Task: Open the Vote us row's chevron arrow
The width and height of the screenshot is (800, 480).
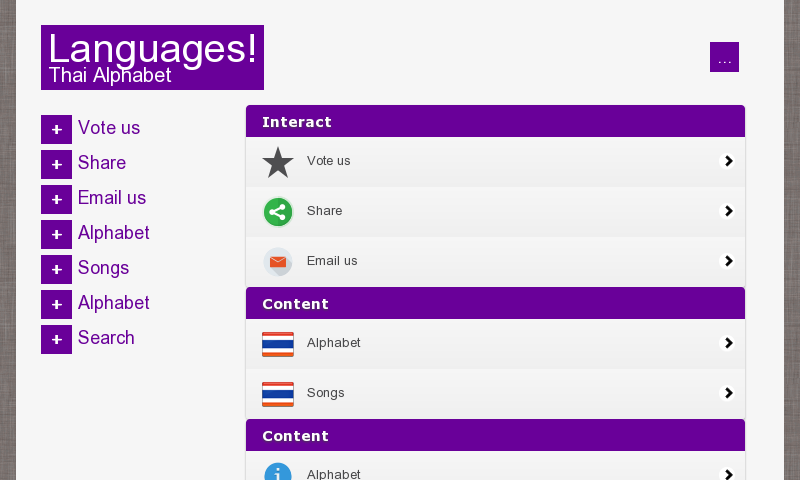Action: [728, 161]
